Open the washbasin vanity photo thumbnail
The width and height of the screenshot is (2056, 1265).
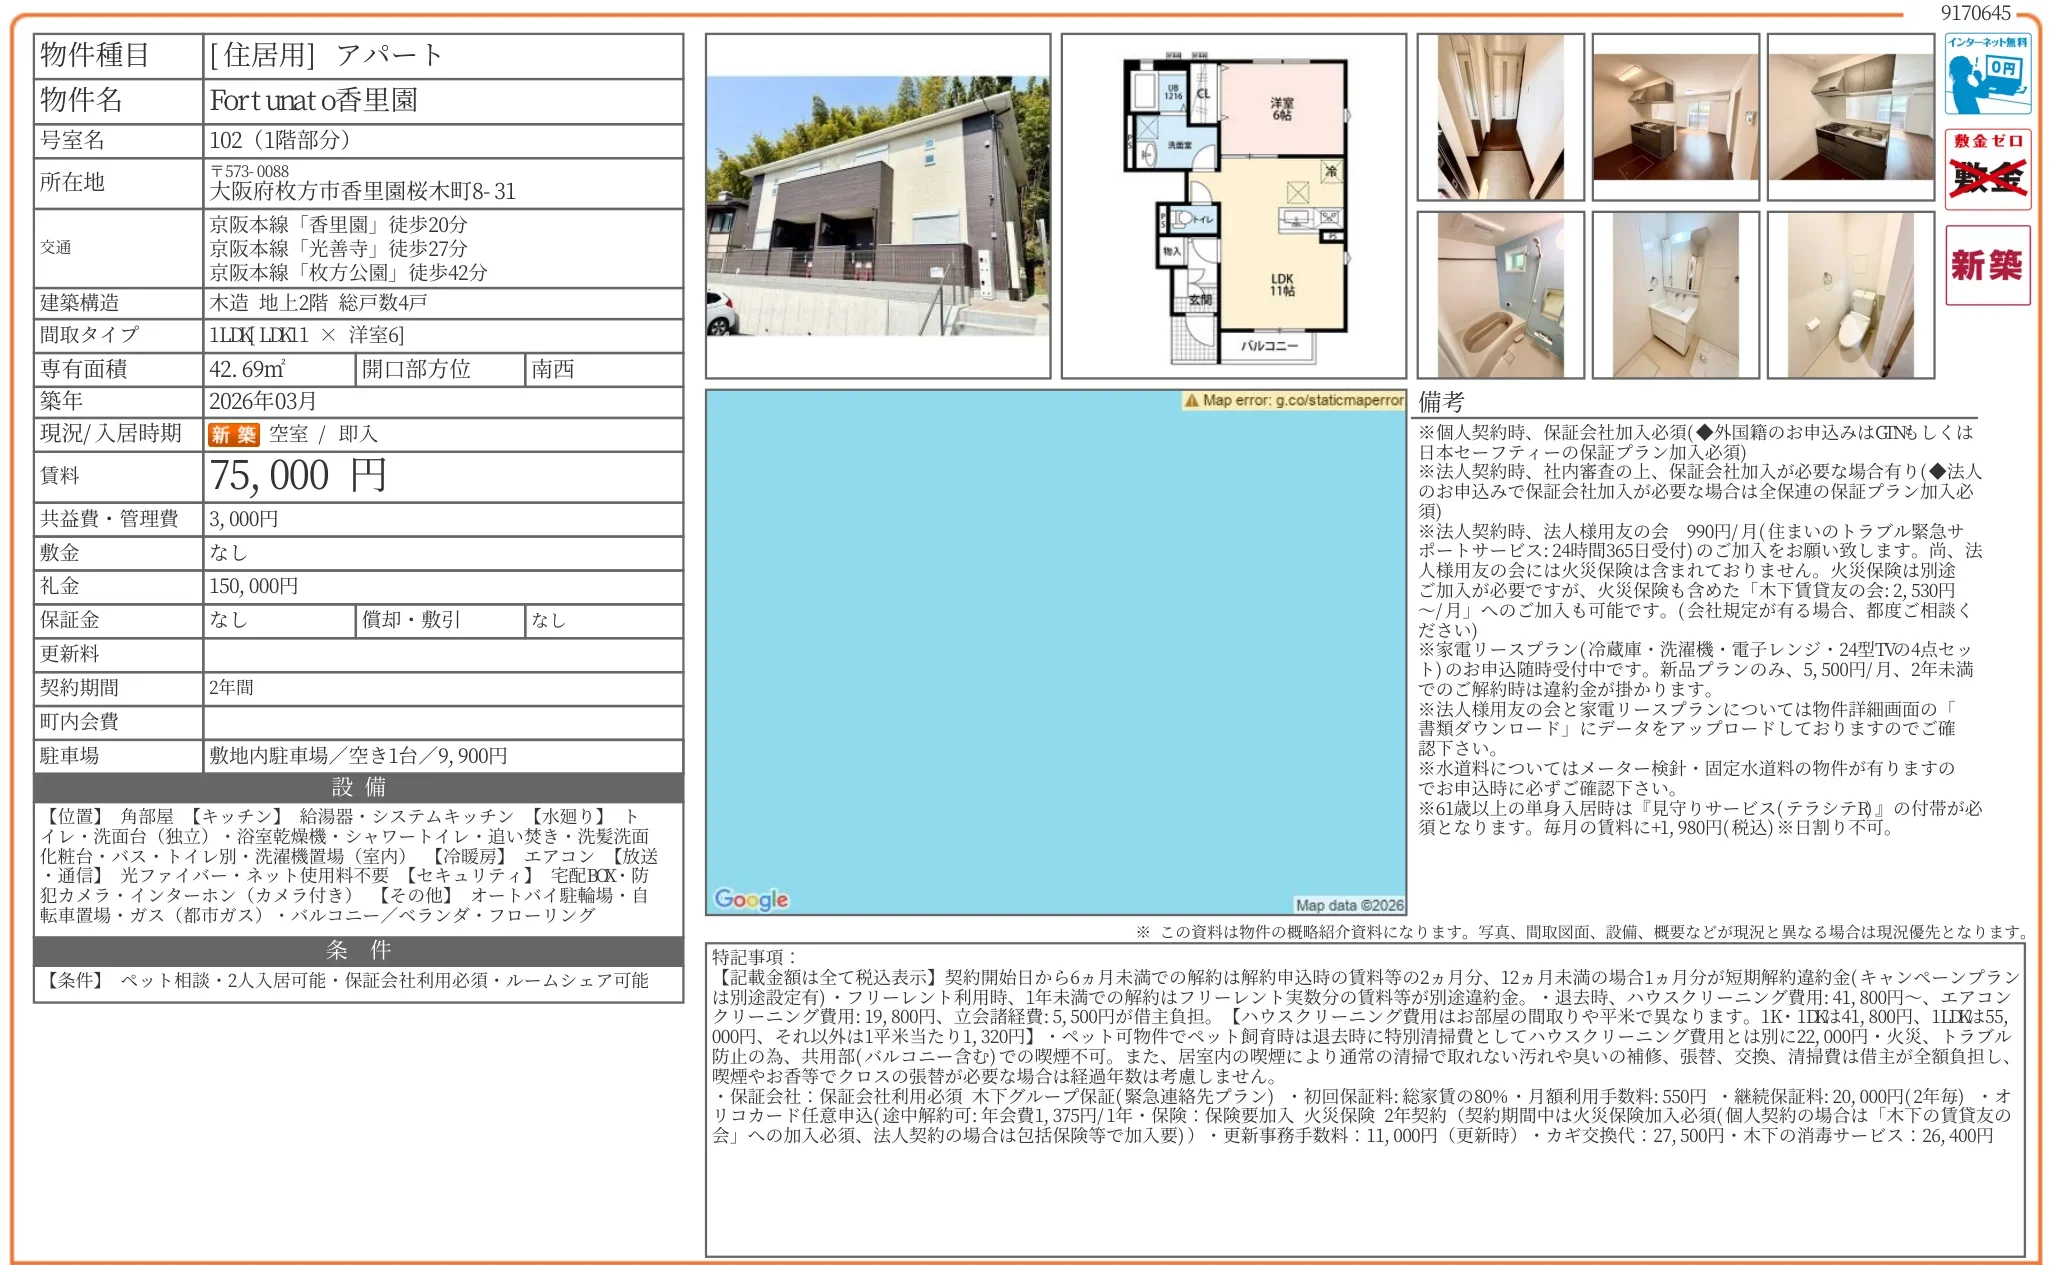1675,295
